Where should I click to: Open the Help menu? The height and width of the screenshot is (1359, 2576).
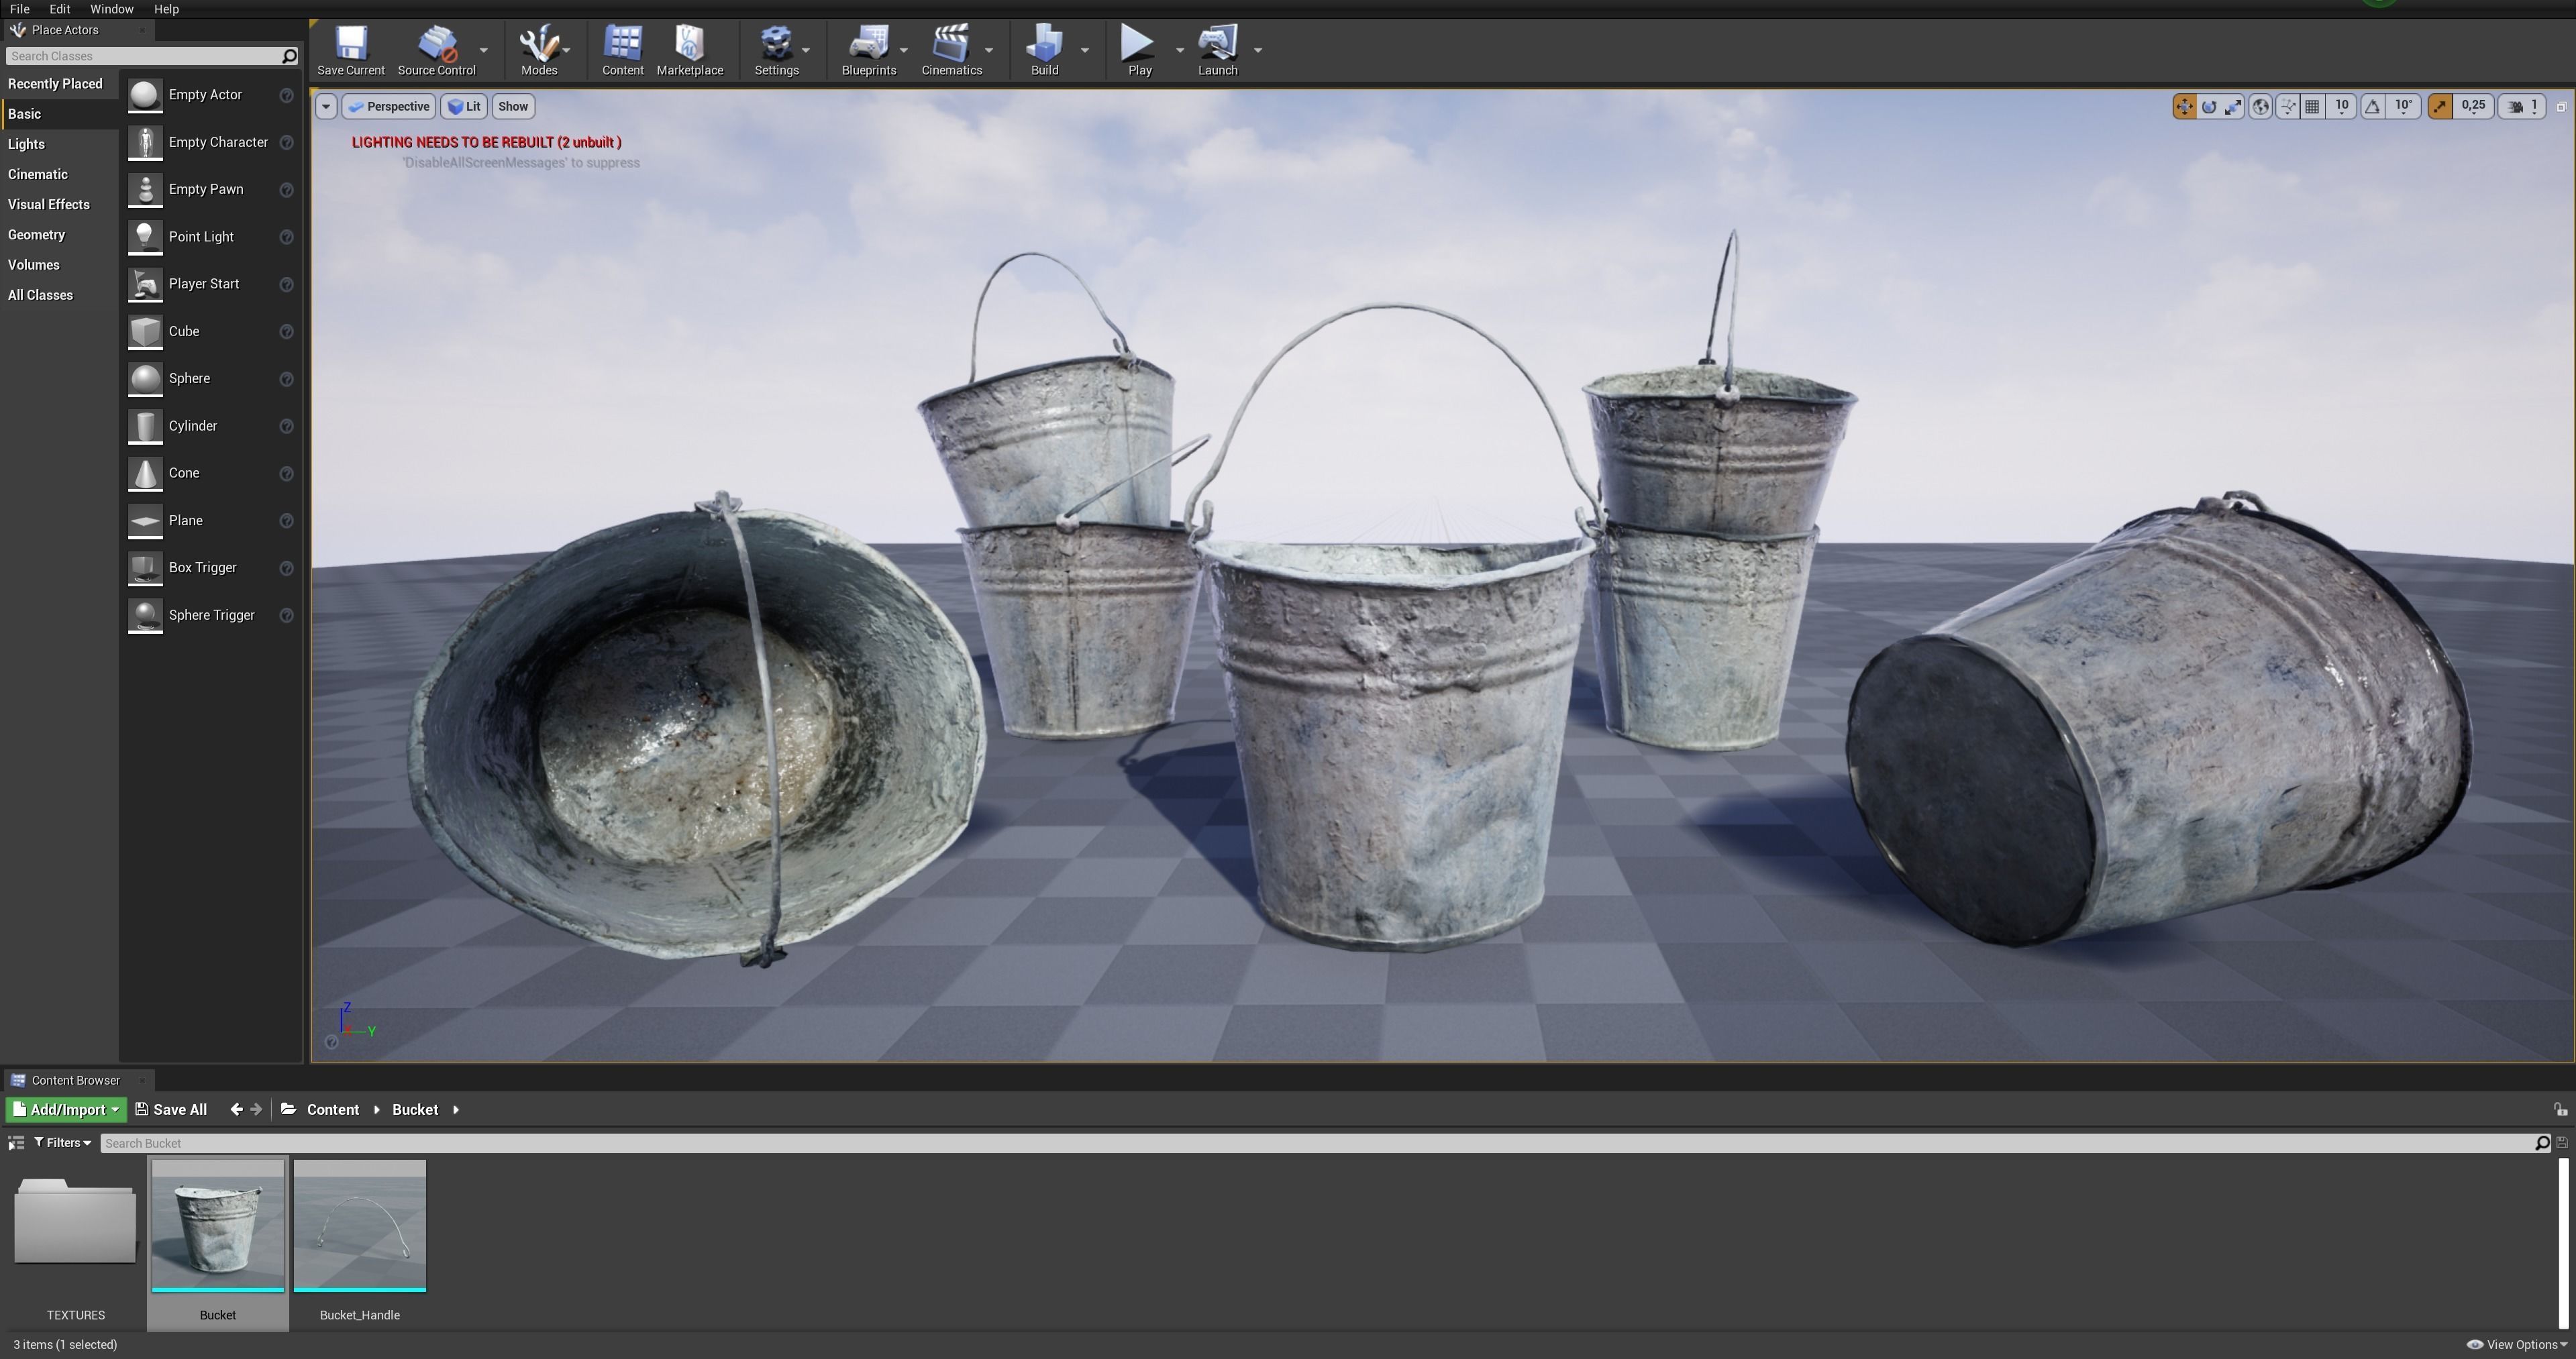coord(166,9)
